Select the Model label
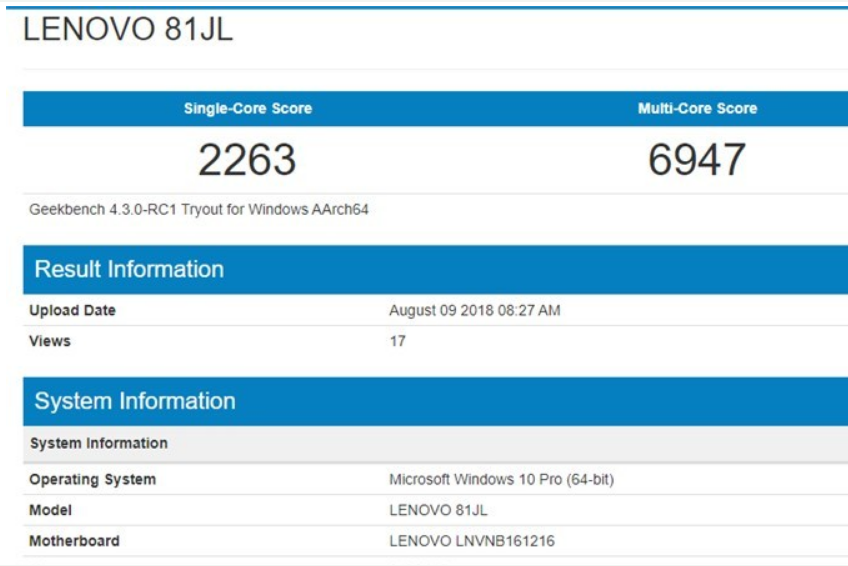This screenshot has width=848, height=566. [50, 510]
